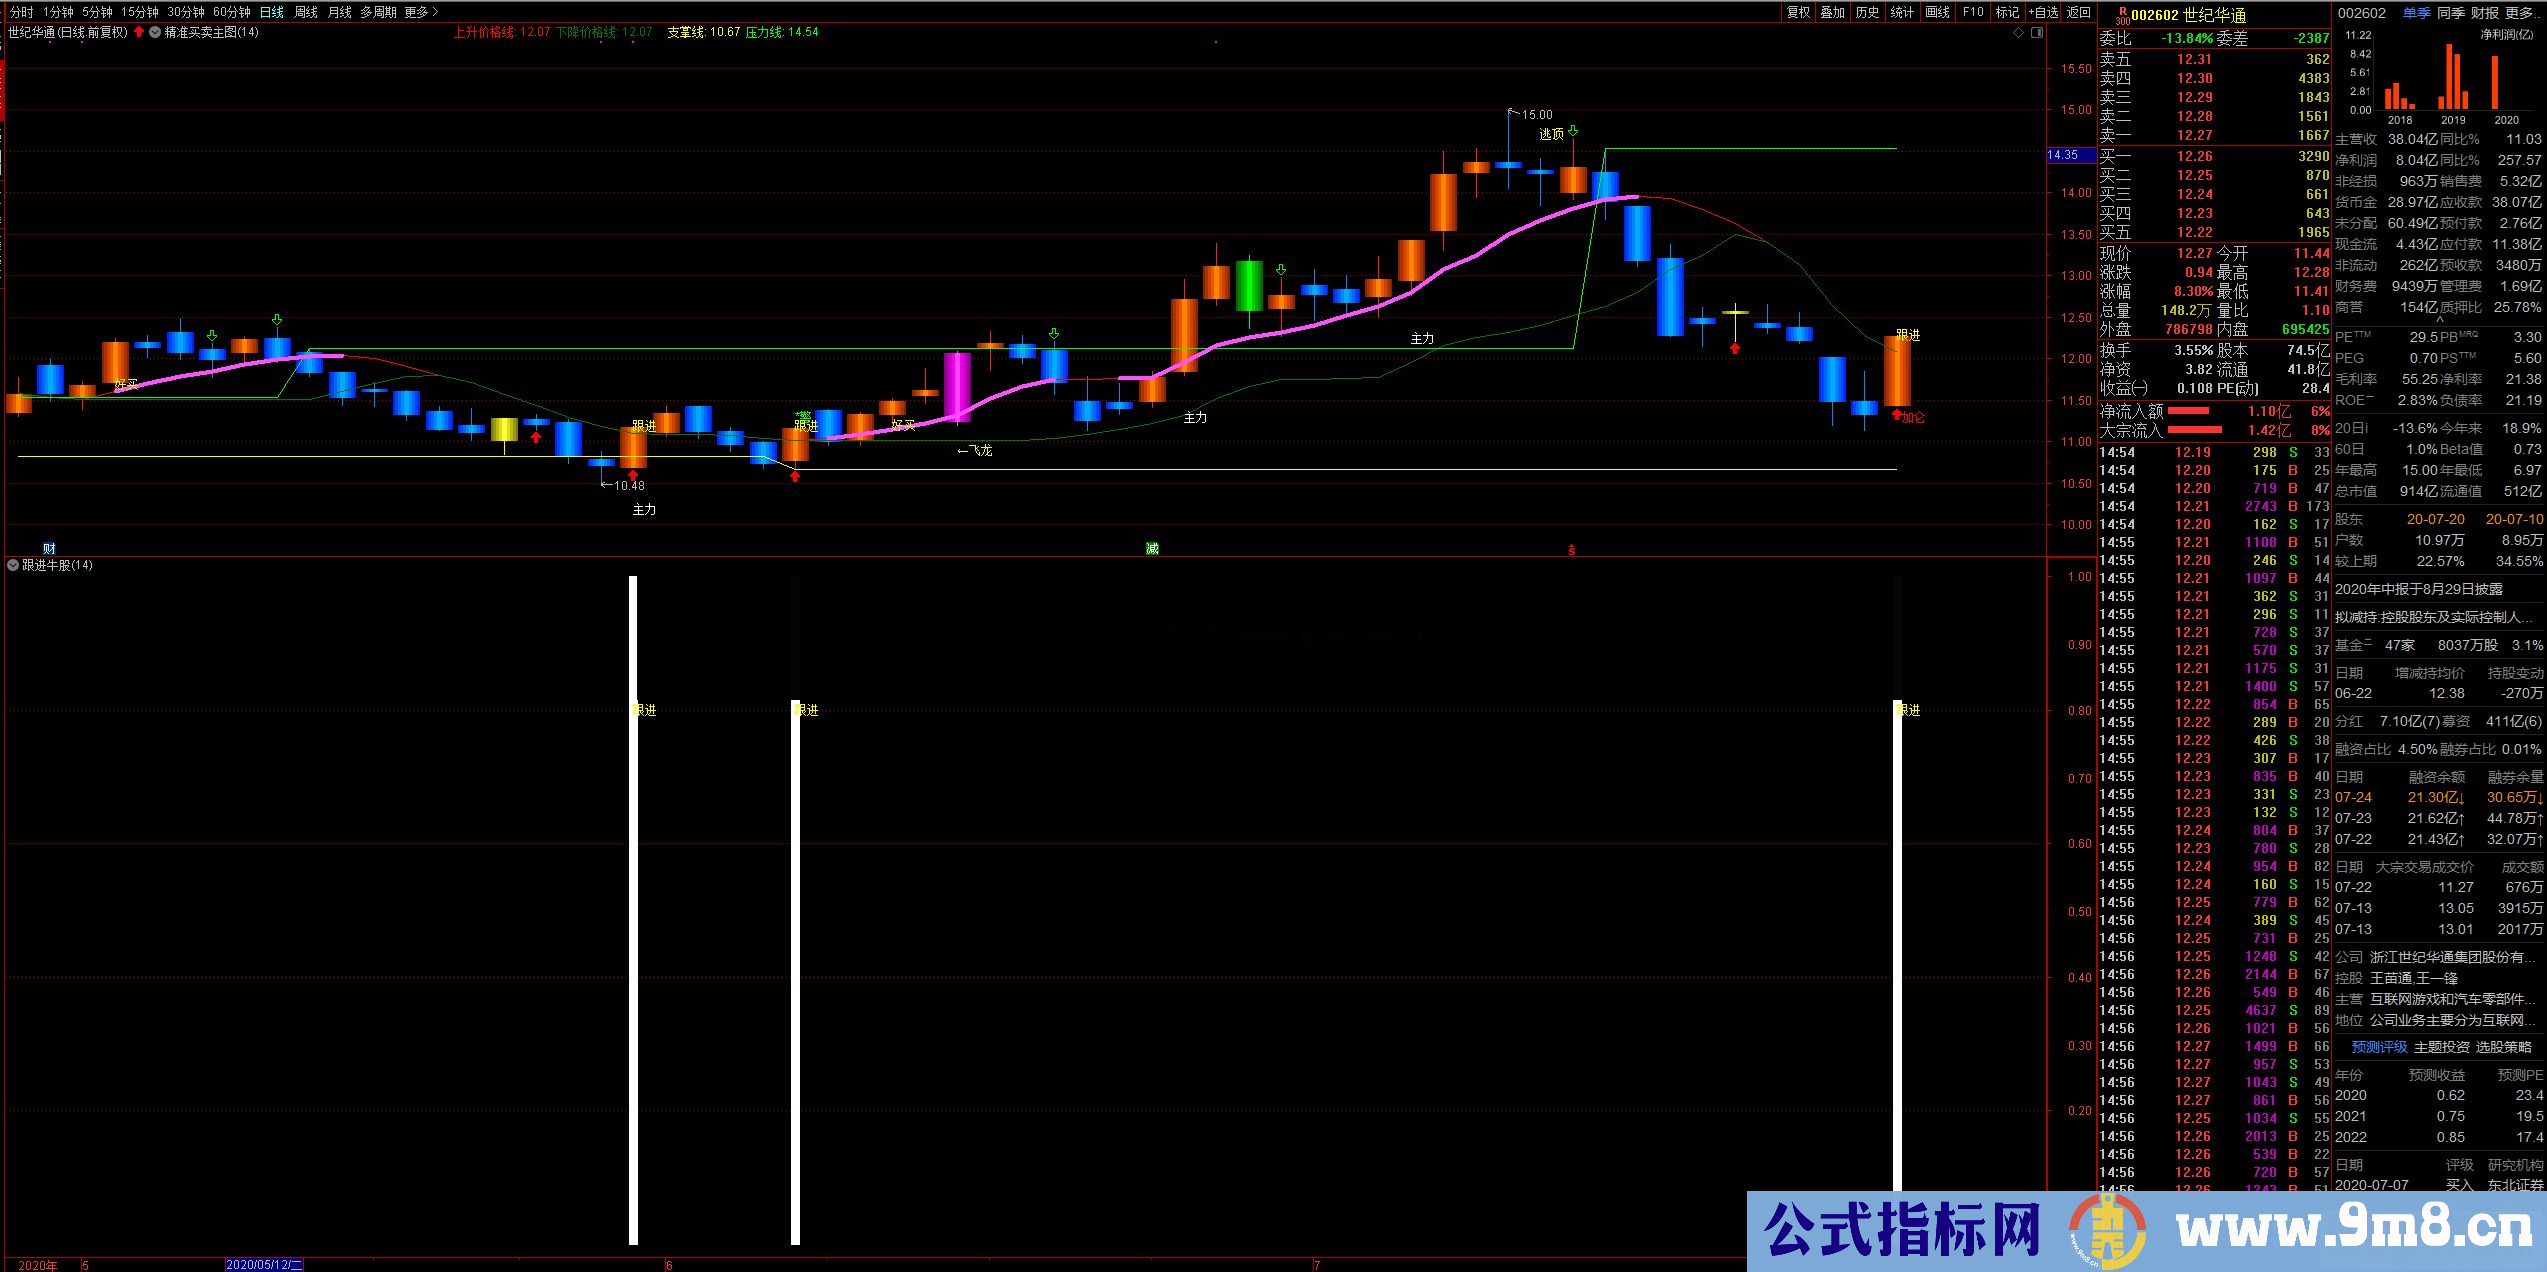Open 精准买卖主图 indicator dropdown
The width and height of the screenshot is (2547, 1272).
[x=155, y=32]
